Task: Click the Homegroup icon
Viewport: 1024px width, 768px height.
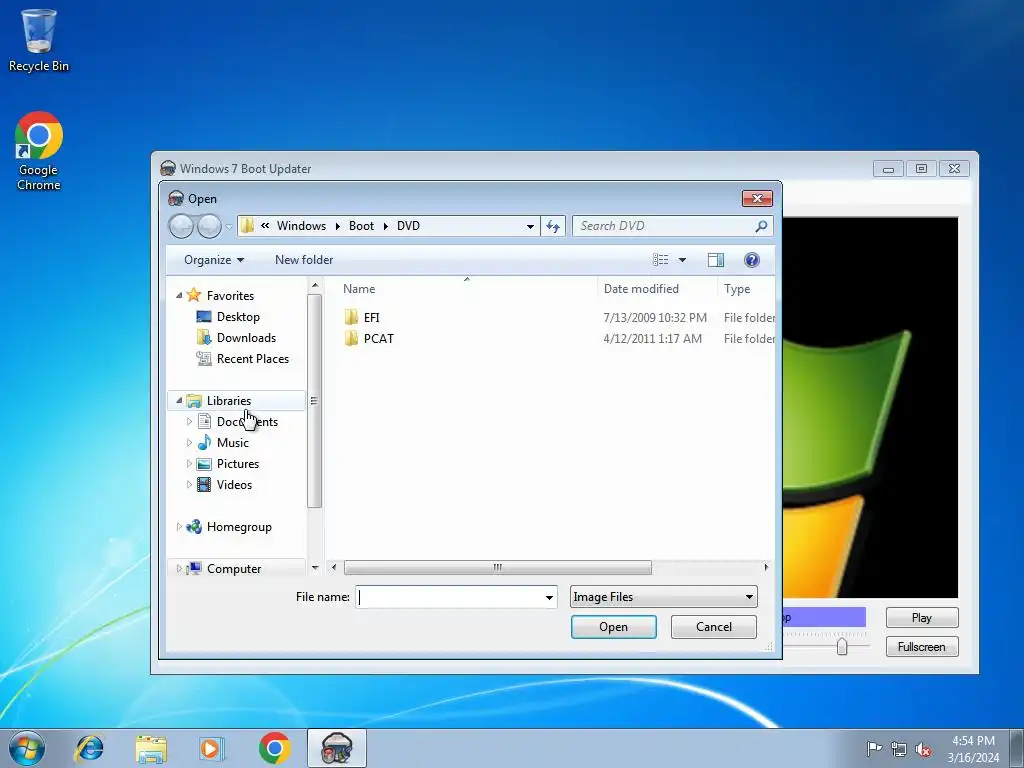Action: click(x=193, y=527)
